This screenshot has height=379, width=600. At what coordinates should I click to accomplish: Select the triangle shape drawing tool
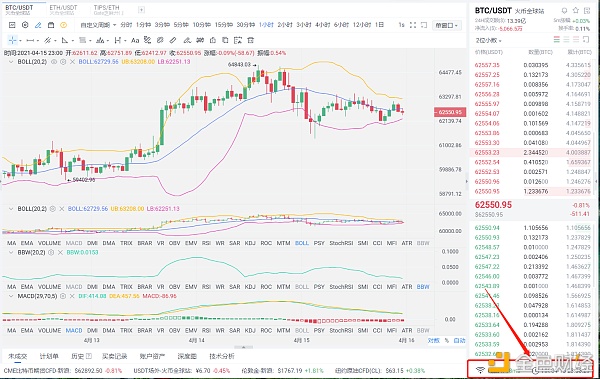click(x=65, y=40)
